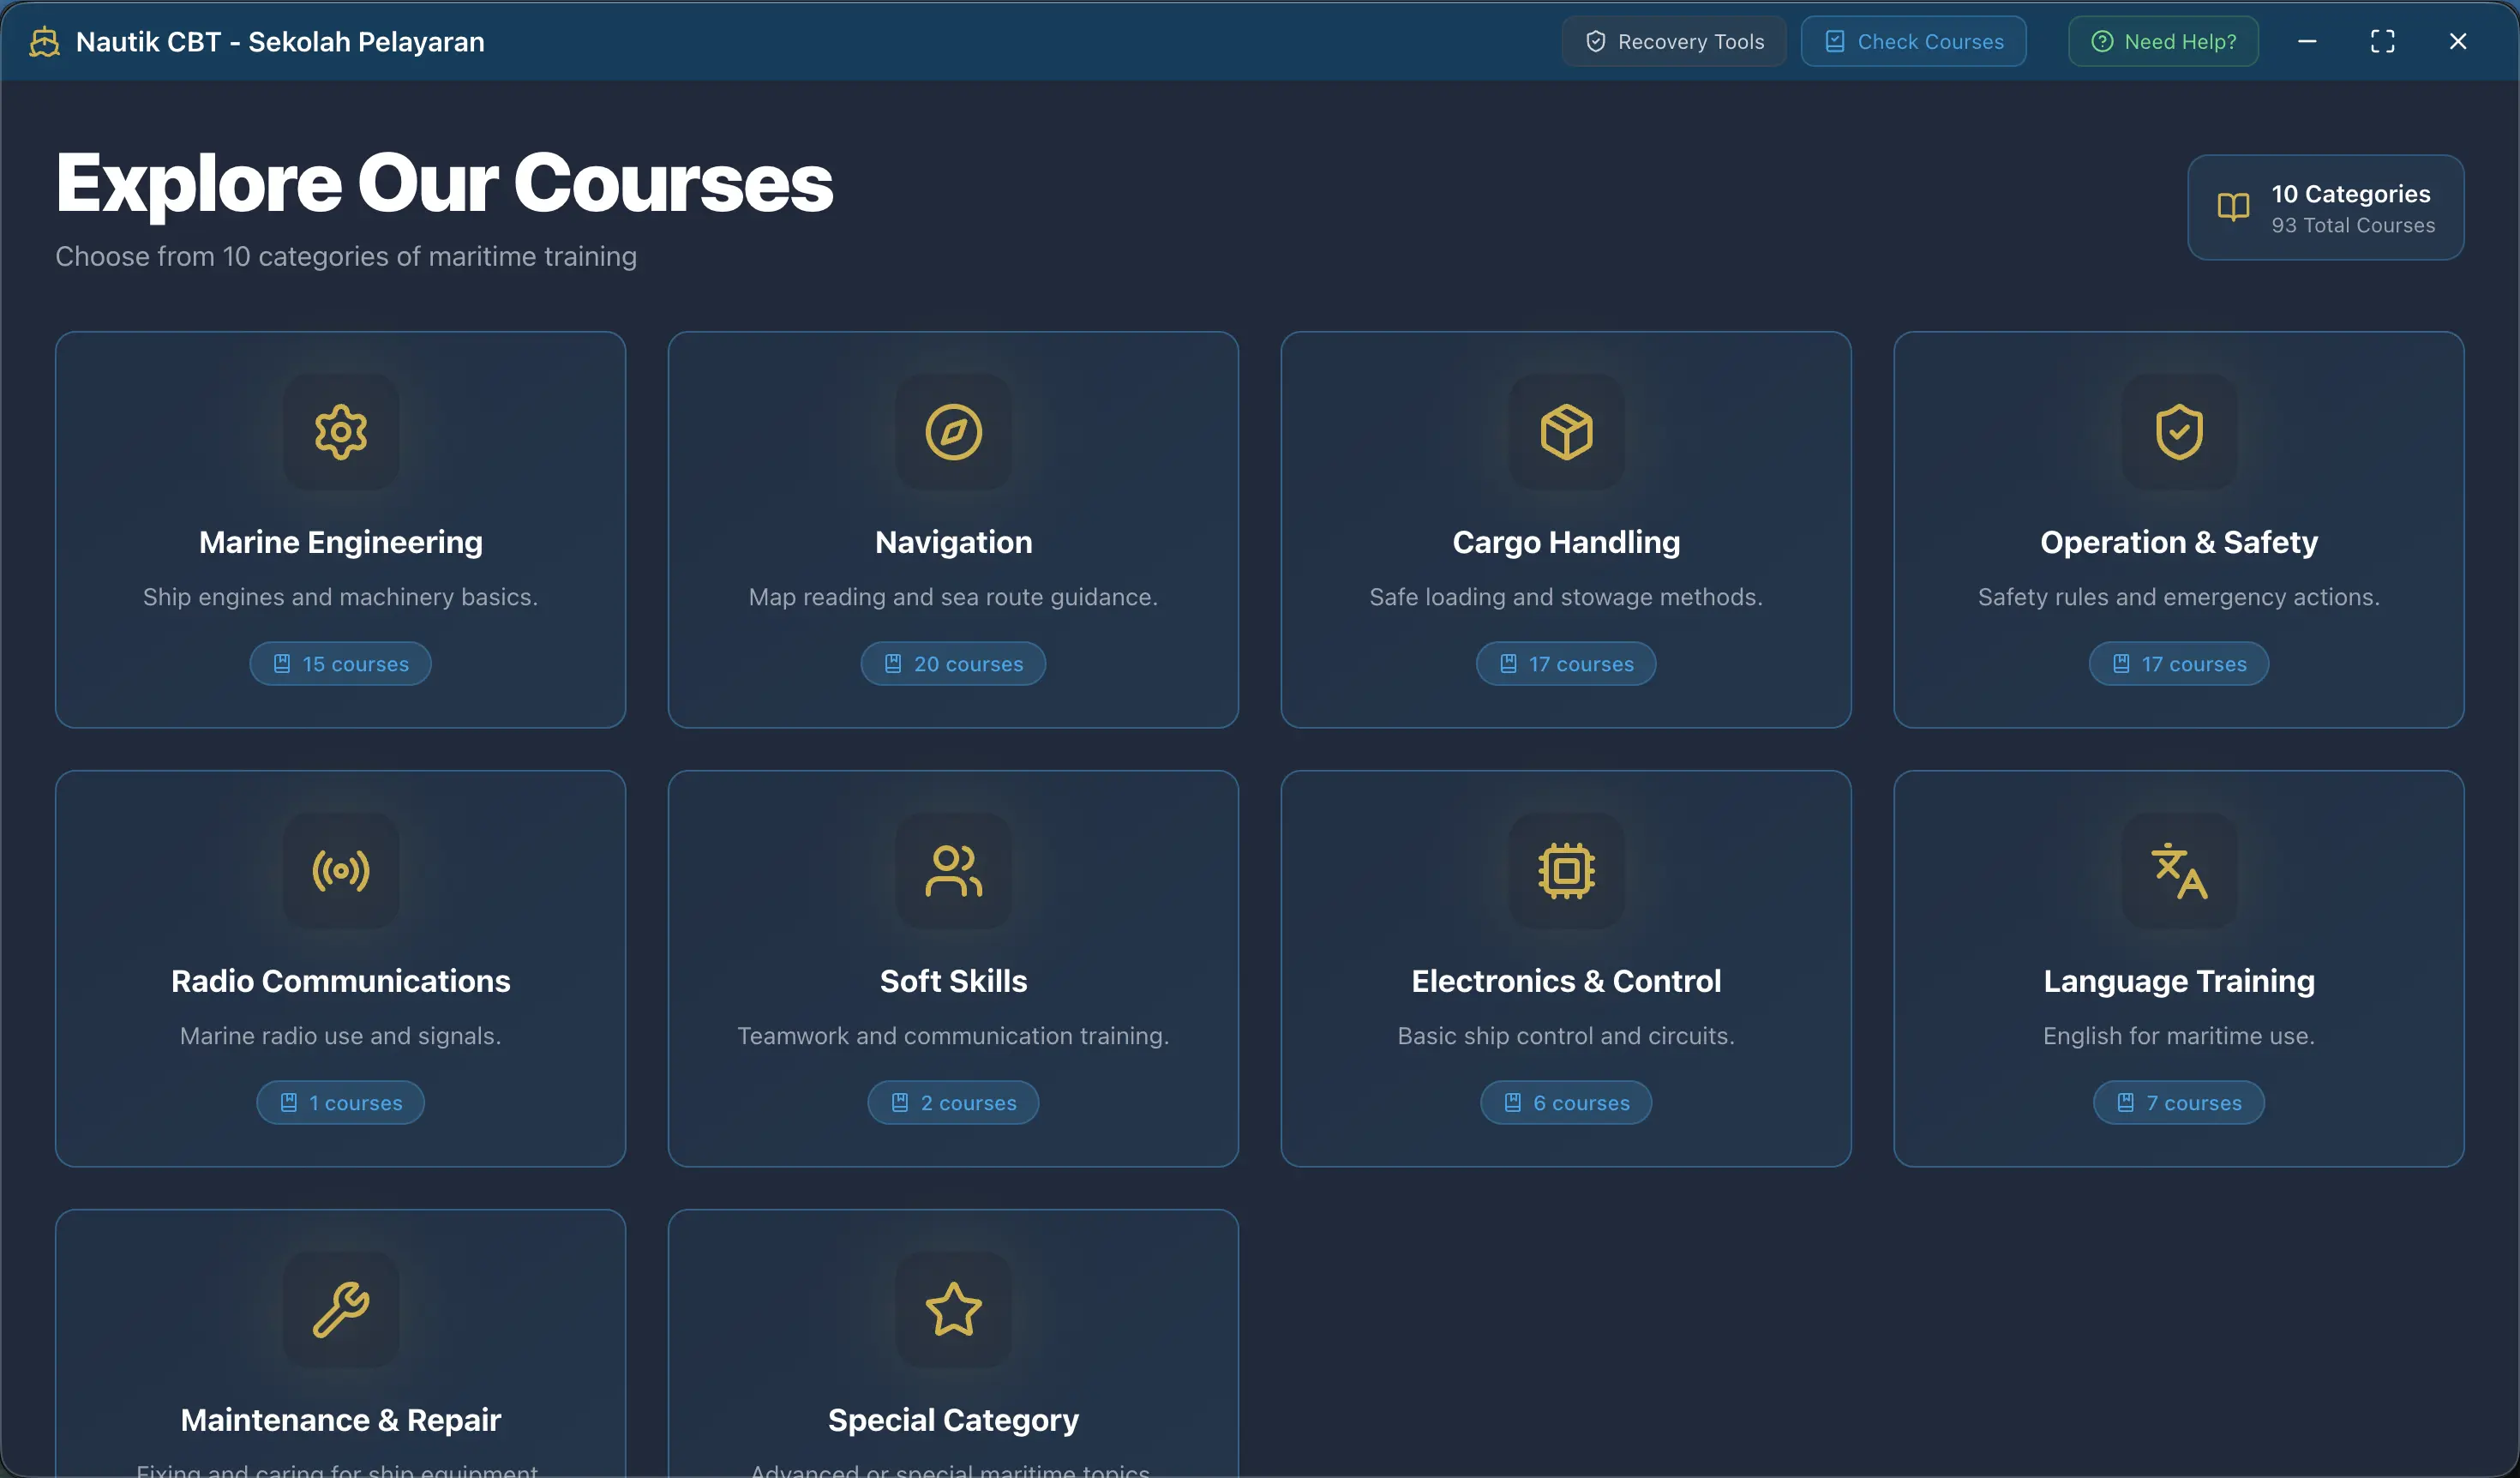The height and width of the screenshot is (1478, 2520).
Task: Click the book icon beside 15 courses
Action: click(x=282, y=664)
